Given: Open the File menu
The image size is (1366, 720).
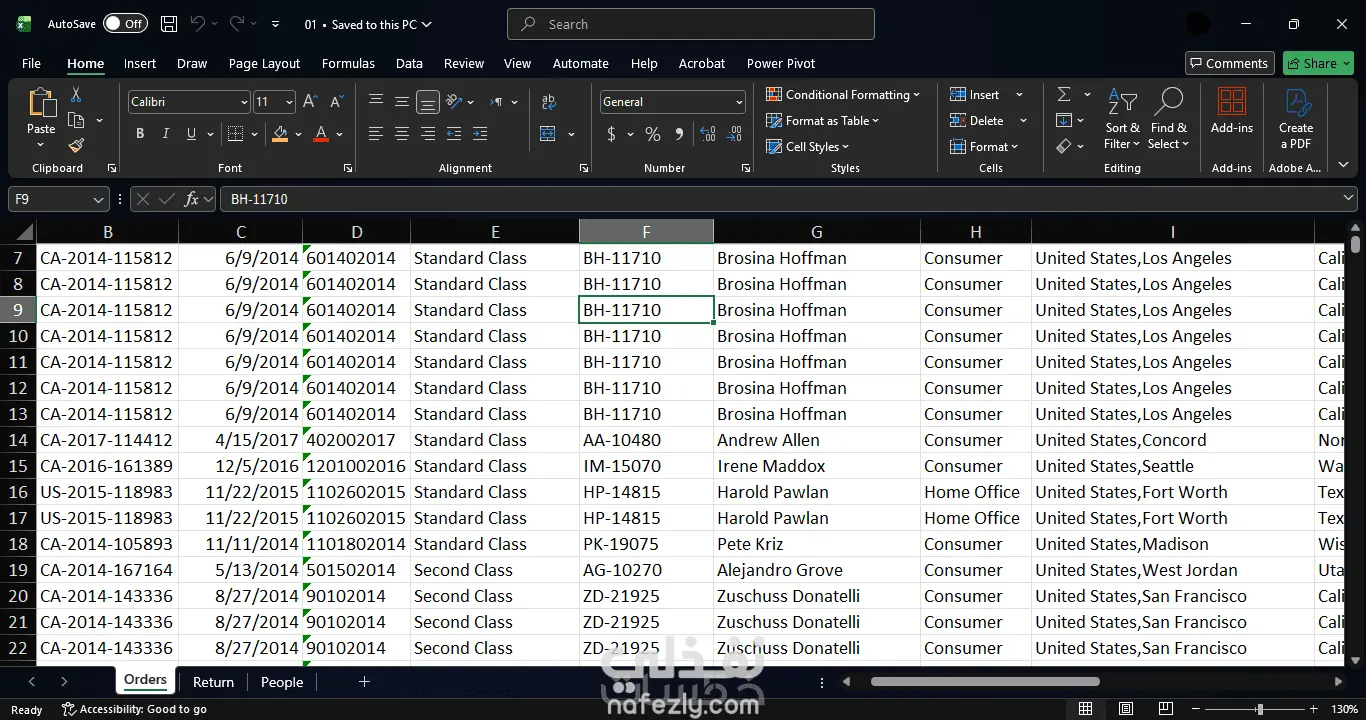Looking at the screenshot, I should point(31,63).
